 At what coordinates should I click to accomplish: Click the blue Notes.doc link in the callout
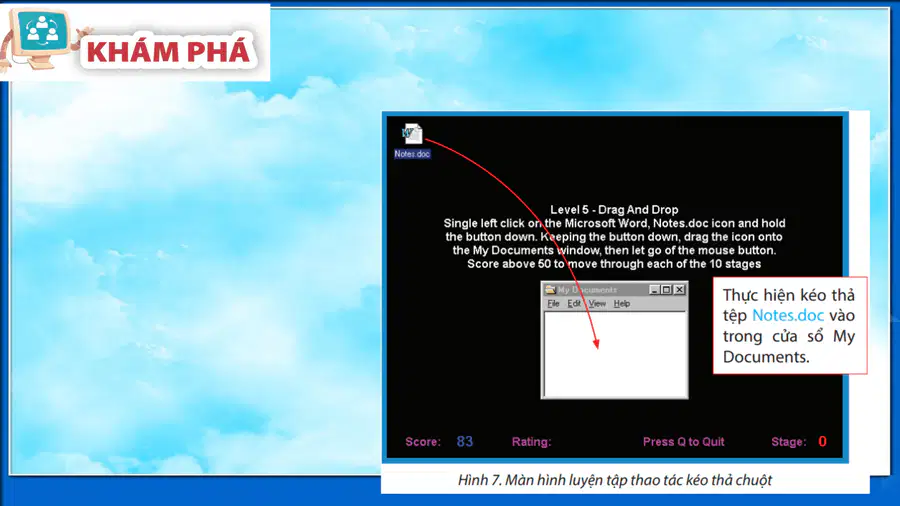pyautogui.click(x=788, y=315)
